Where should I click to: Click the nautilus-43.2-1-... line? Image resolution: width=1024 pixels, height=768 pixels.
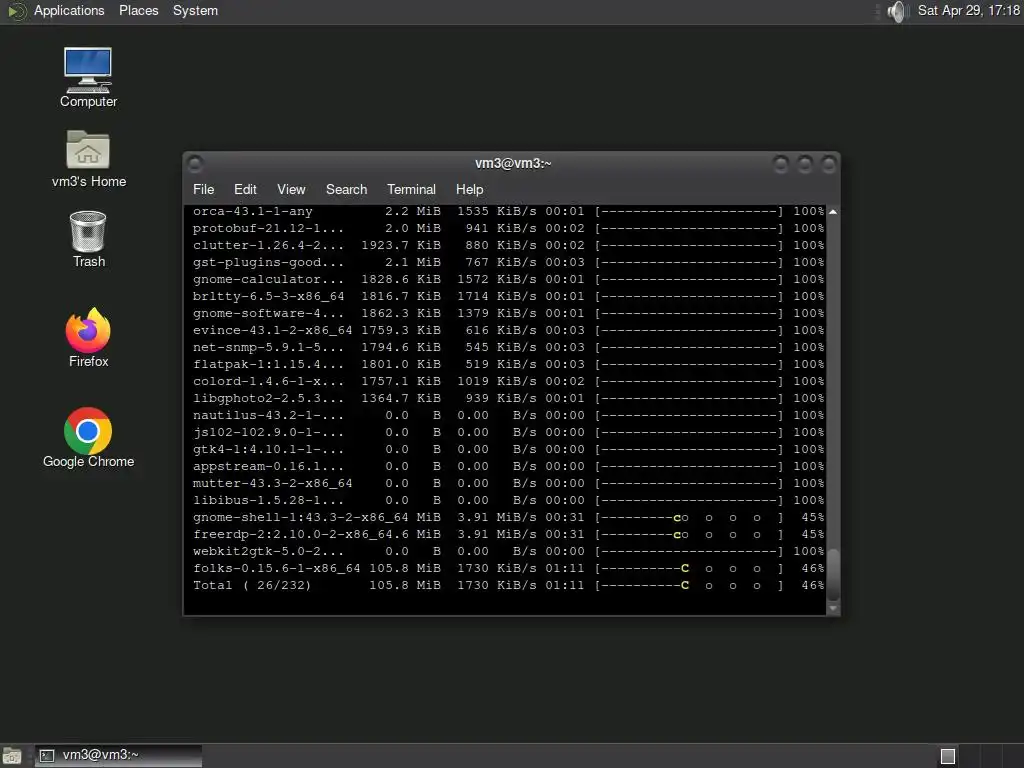click(508, 415)
